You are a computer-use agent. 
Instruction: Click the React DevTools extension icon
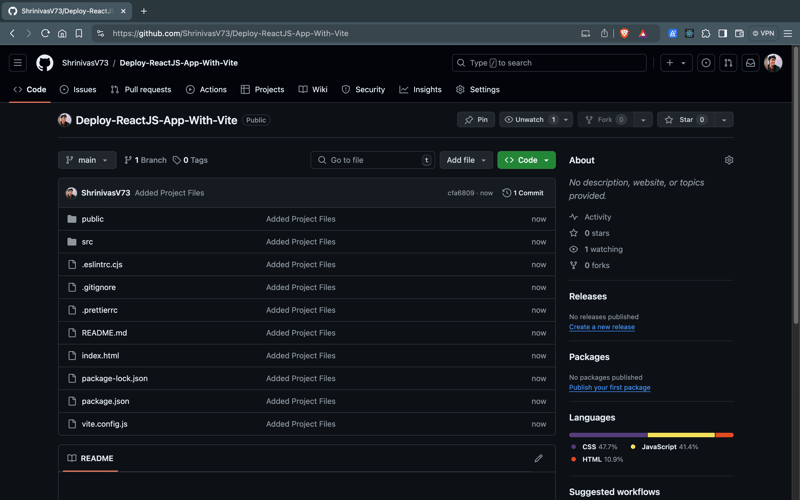(689, 33)
